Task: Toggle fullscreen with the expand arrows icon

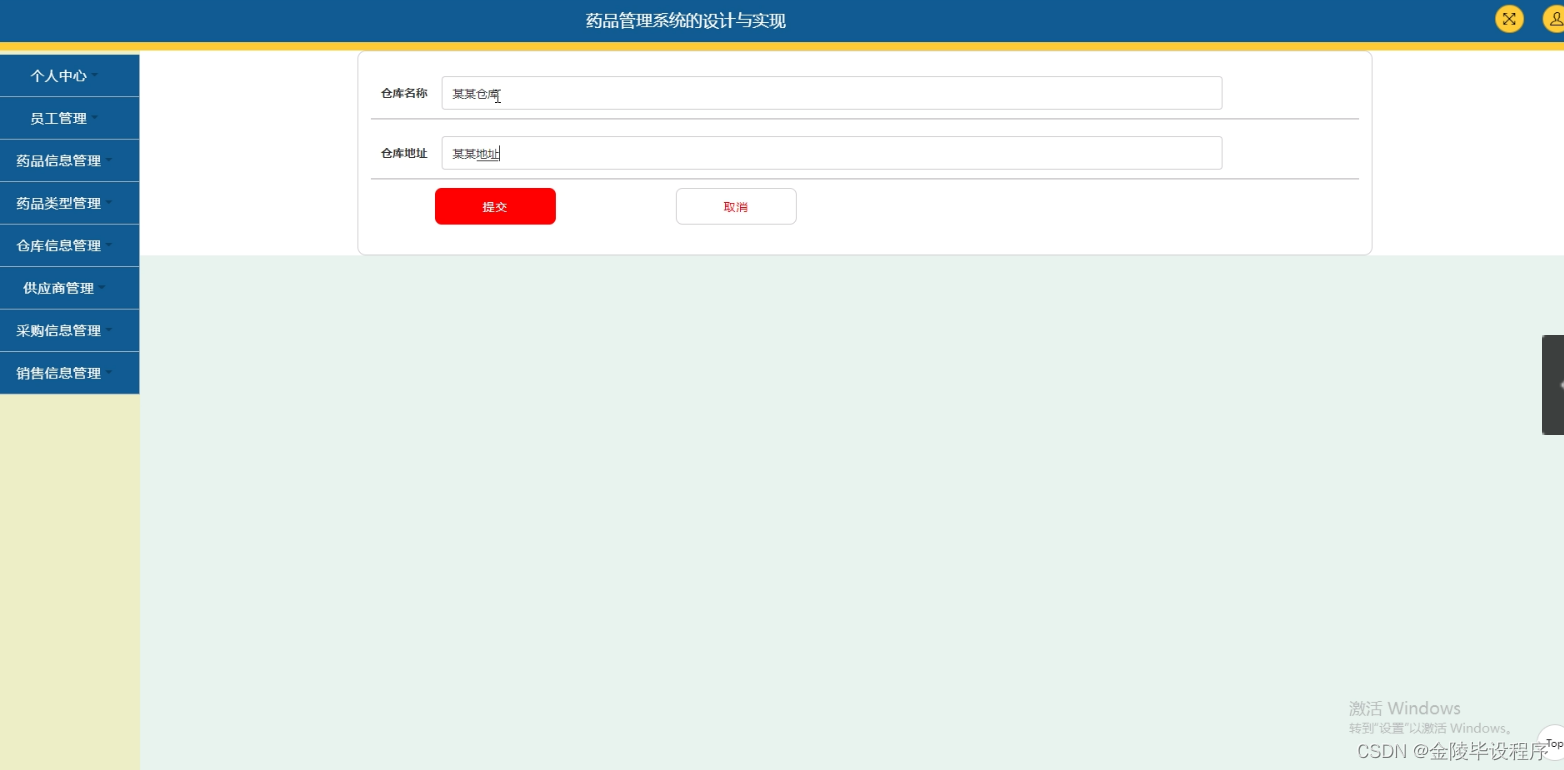Action: pos(1508,18)
